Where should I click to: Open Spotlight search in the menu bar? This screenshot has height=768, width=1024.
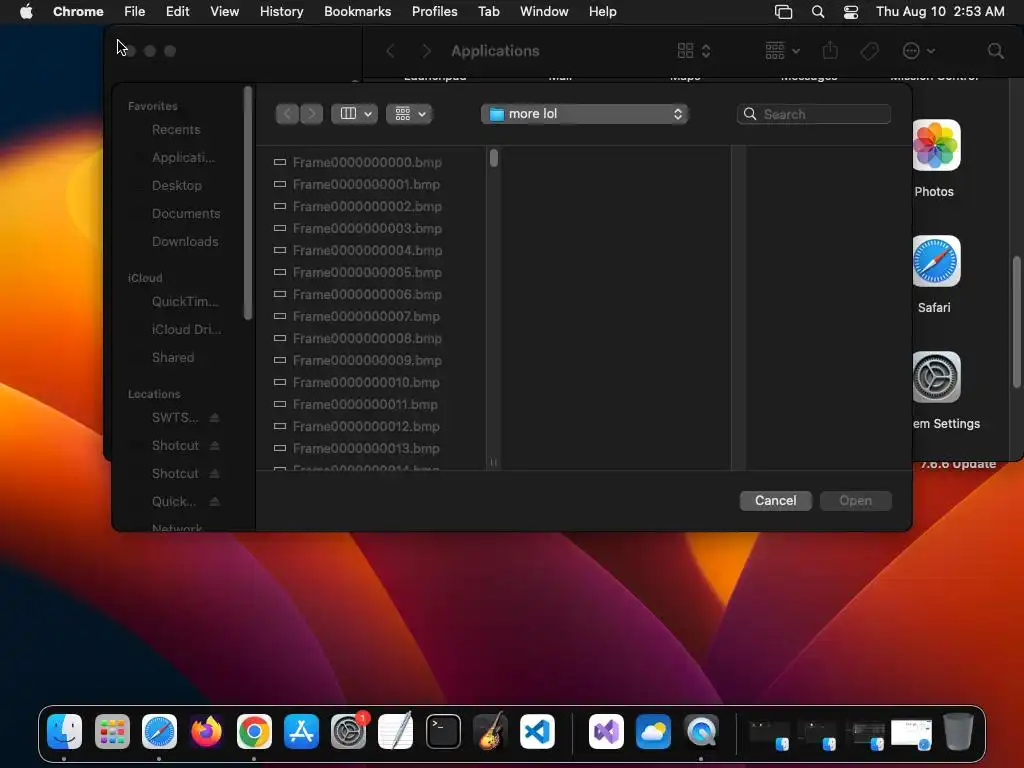(x=818, y=12)
